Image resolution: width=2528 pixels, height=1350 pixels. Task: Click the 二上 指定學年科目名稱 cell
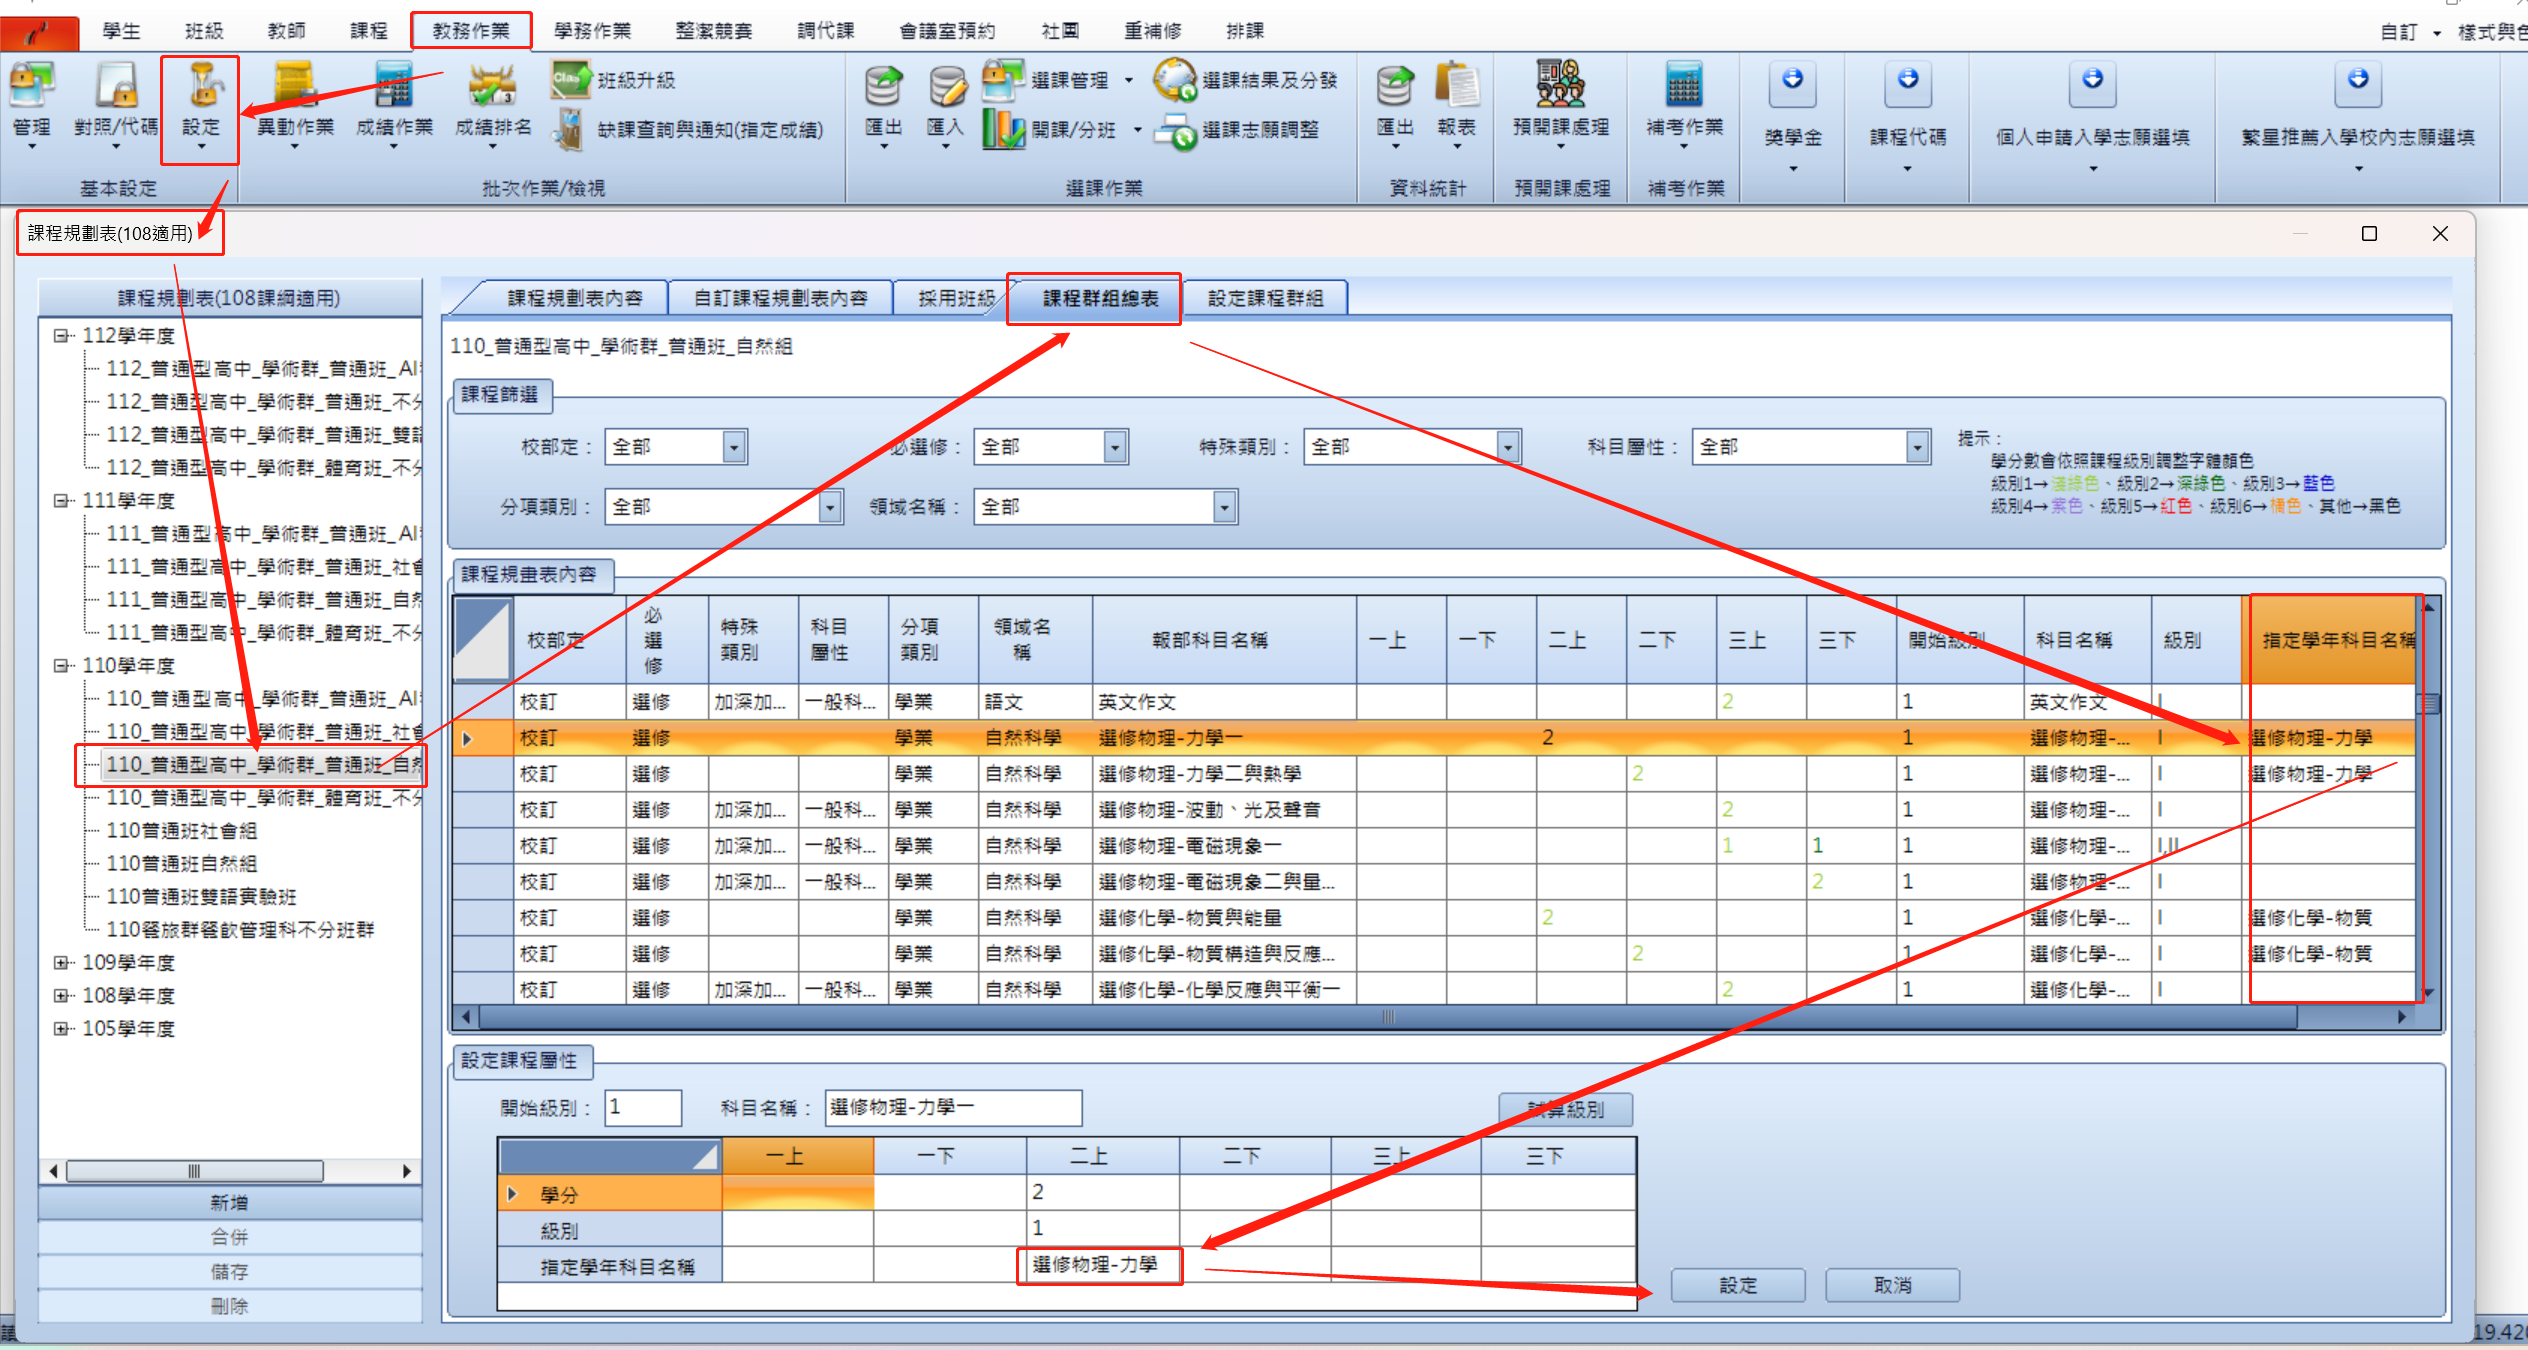click(1102, 1265)
